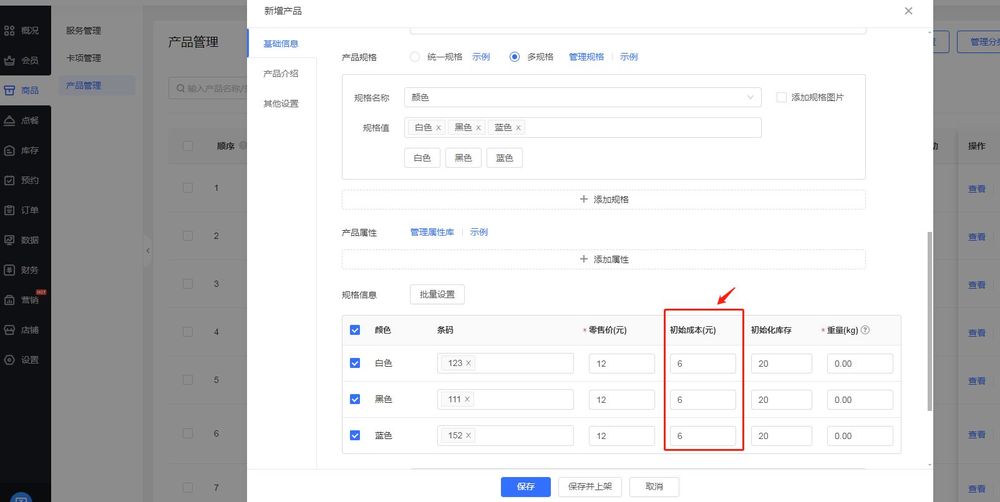Expand the 规格名称 颜色 dropdown
The height and width of the screenshot is (502, 1000).
[x=751, y=97]
